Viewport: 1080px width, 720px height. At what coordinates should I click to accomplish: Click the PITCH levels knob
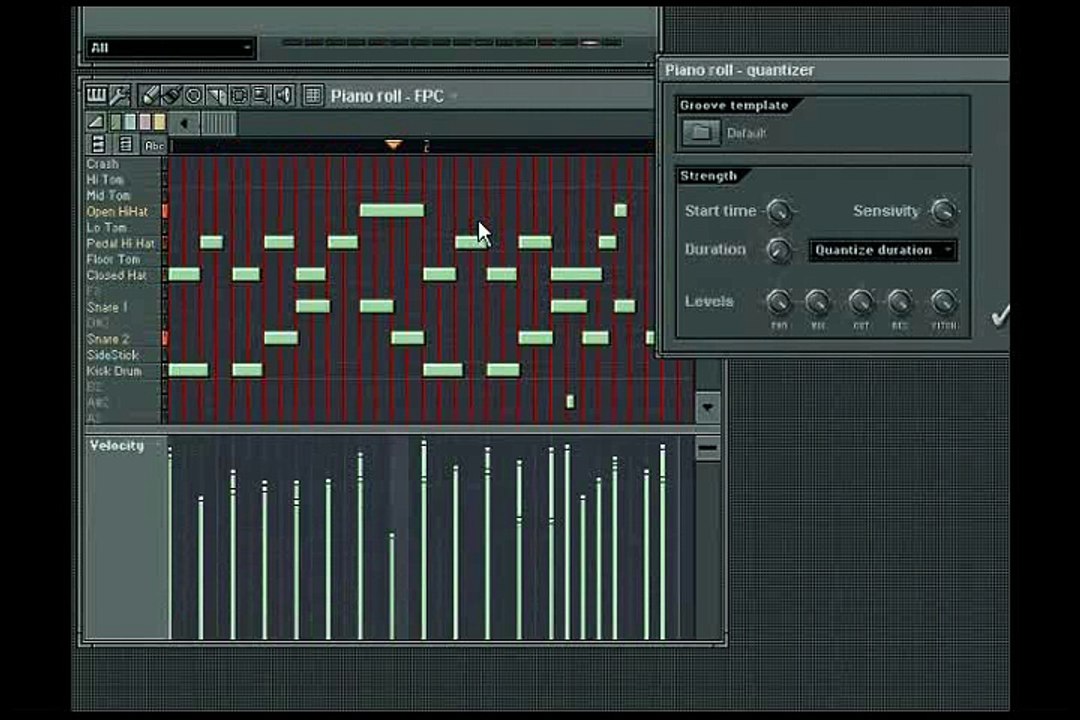tap(944, 301)
